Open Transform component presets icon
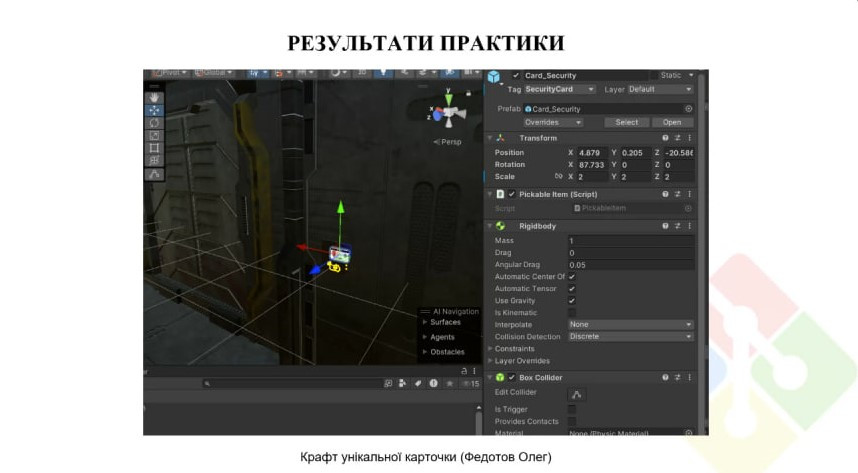The height and width of the screenshot is (473, 858). tap(677, 138)
